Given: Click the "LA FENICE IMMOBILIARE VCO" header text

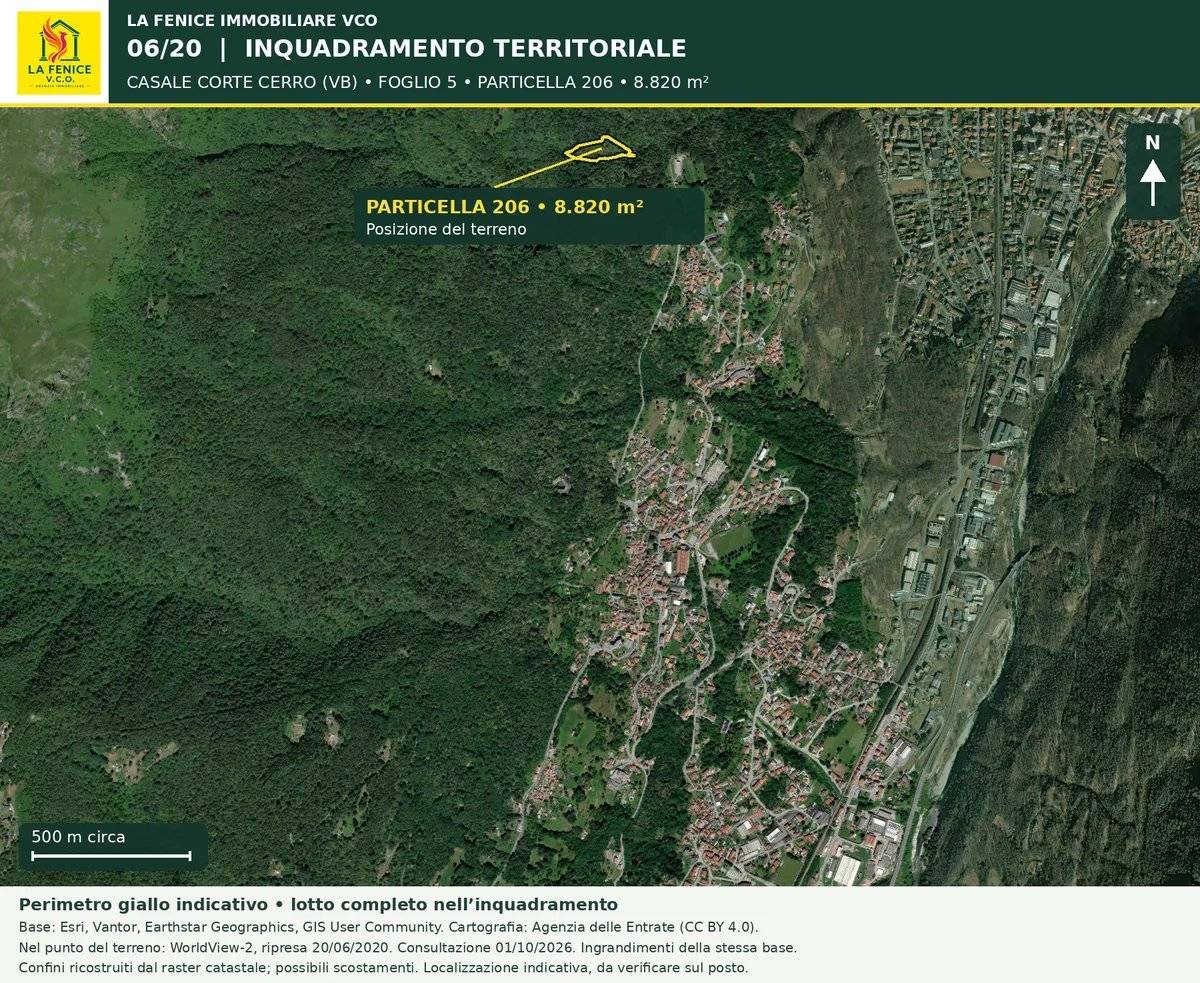Looking at the screenshot, I should point(252,20).
